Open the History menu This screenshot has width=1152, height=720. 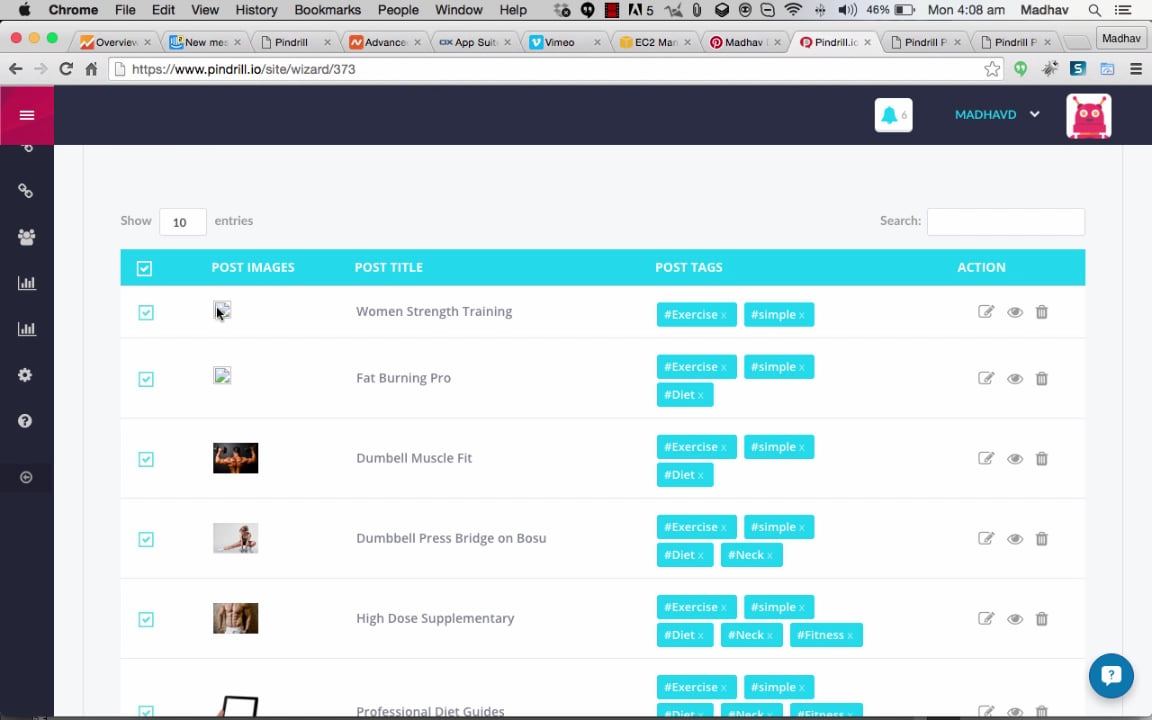click(256, 10)
